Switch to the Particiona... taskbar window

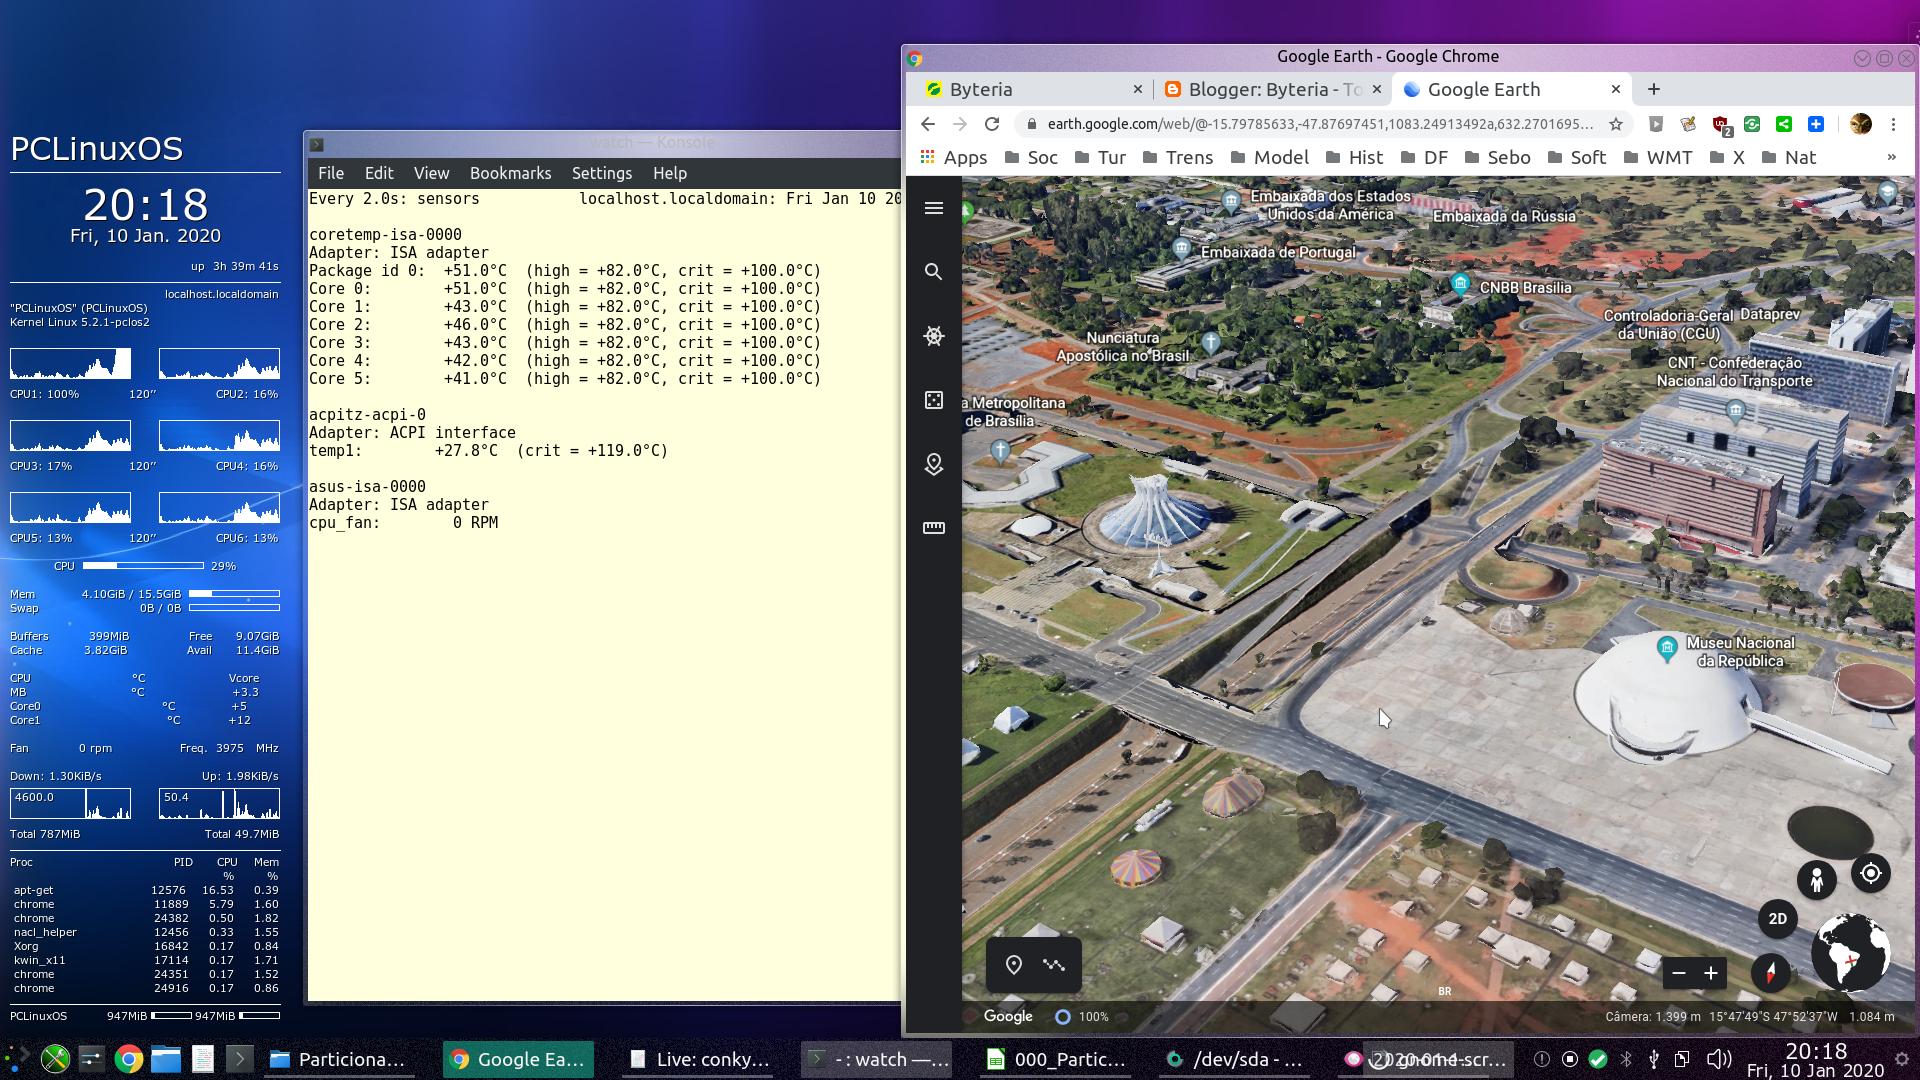click(339, 1059)
